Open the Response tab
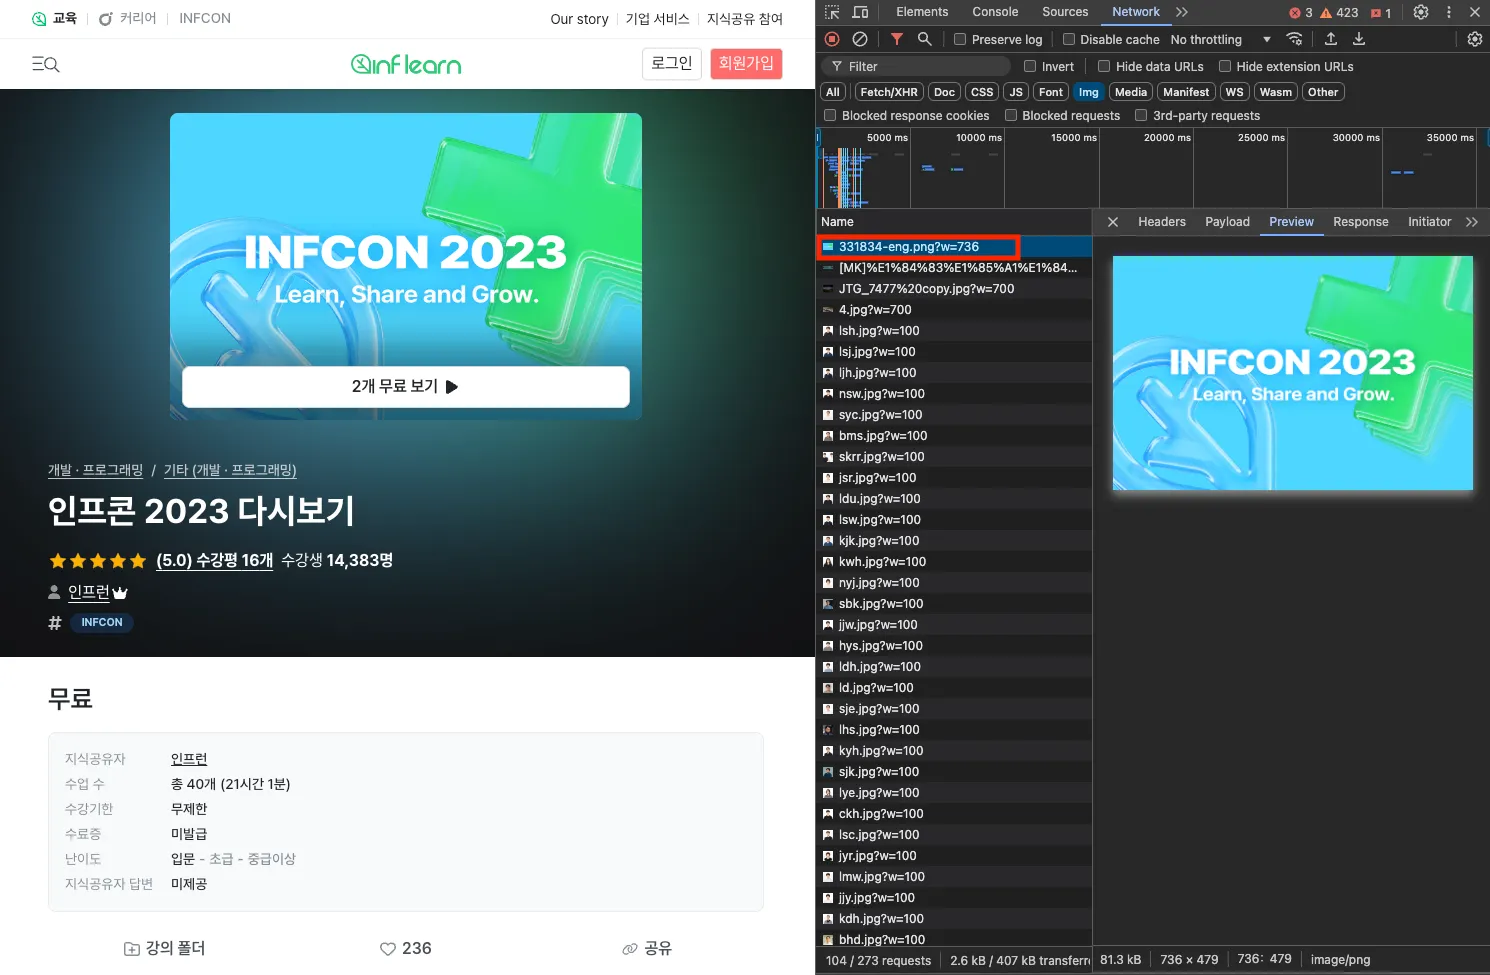This screenshot has height=975, width=1490. 1361,222
